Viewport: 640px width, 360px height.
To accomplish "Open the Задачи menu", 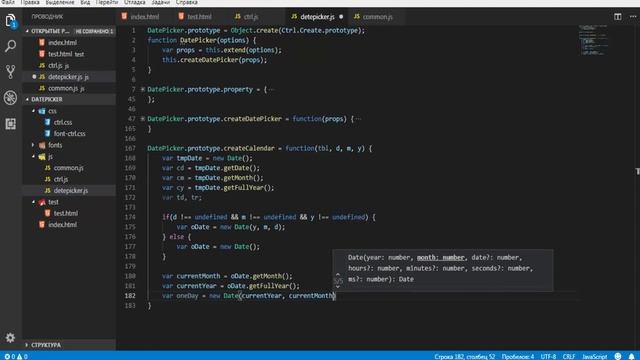I will tap(160, 2).
